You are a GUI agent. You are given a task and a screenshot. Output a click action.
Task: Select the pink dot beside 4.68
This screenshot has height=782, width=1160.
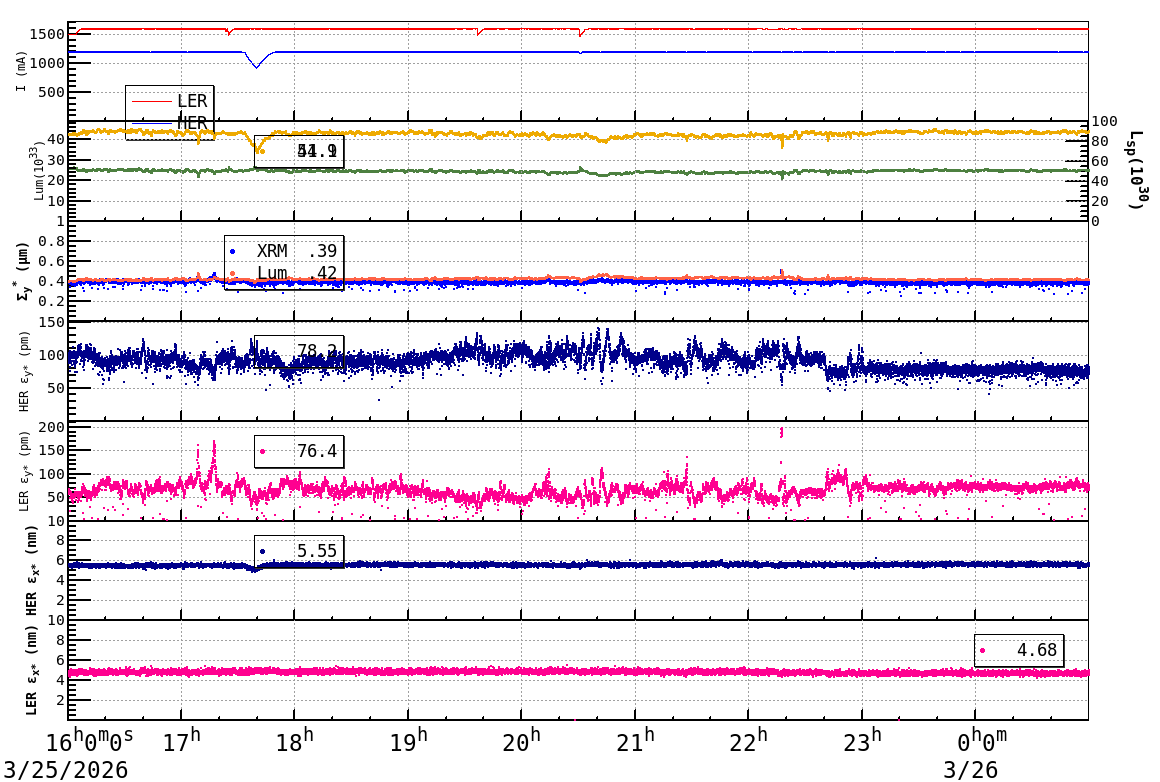pos(982,650)
